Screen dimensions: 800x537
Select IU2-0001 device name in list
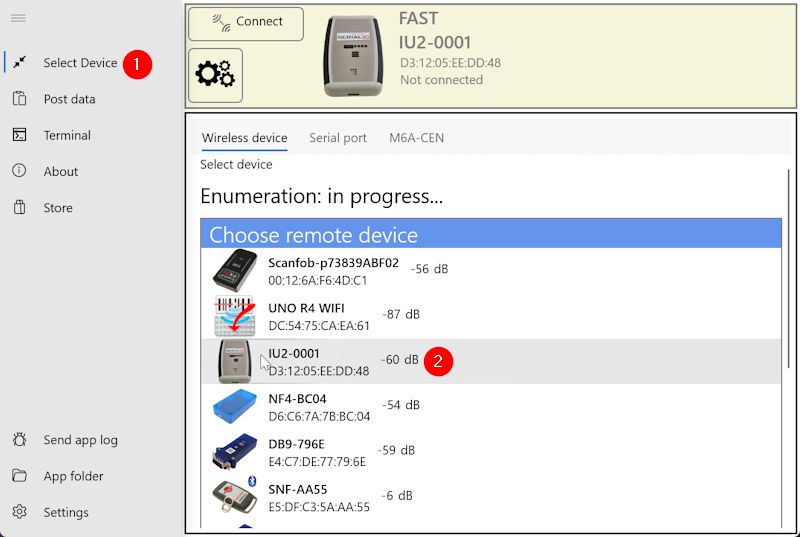294,353
